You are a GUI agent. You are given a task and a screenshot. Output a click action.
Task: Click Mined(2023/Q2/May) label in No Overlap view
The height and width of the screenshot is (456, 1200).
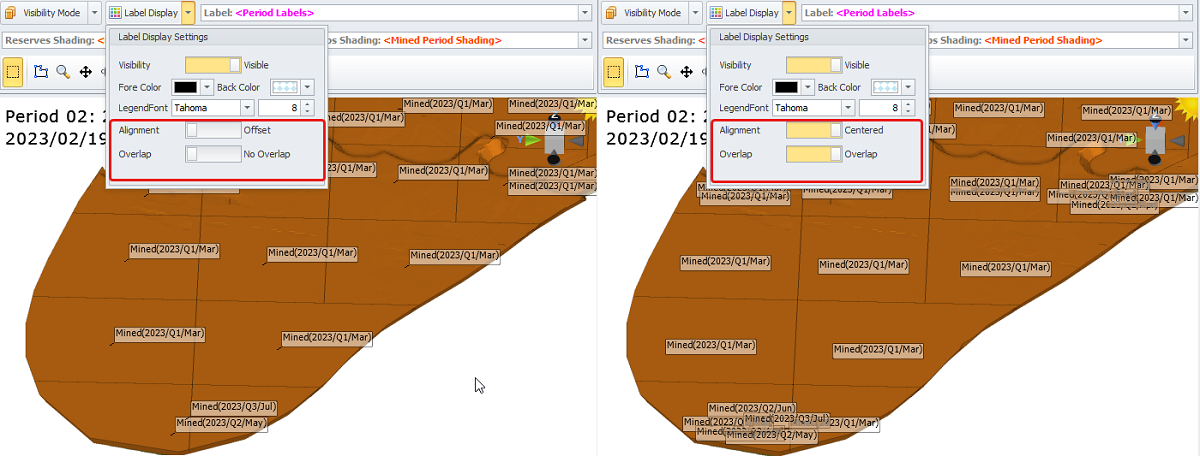click(x=223, y=423)
